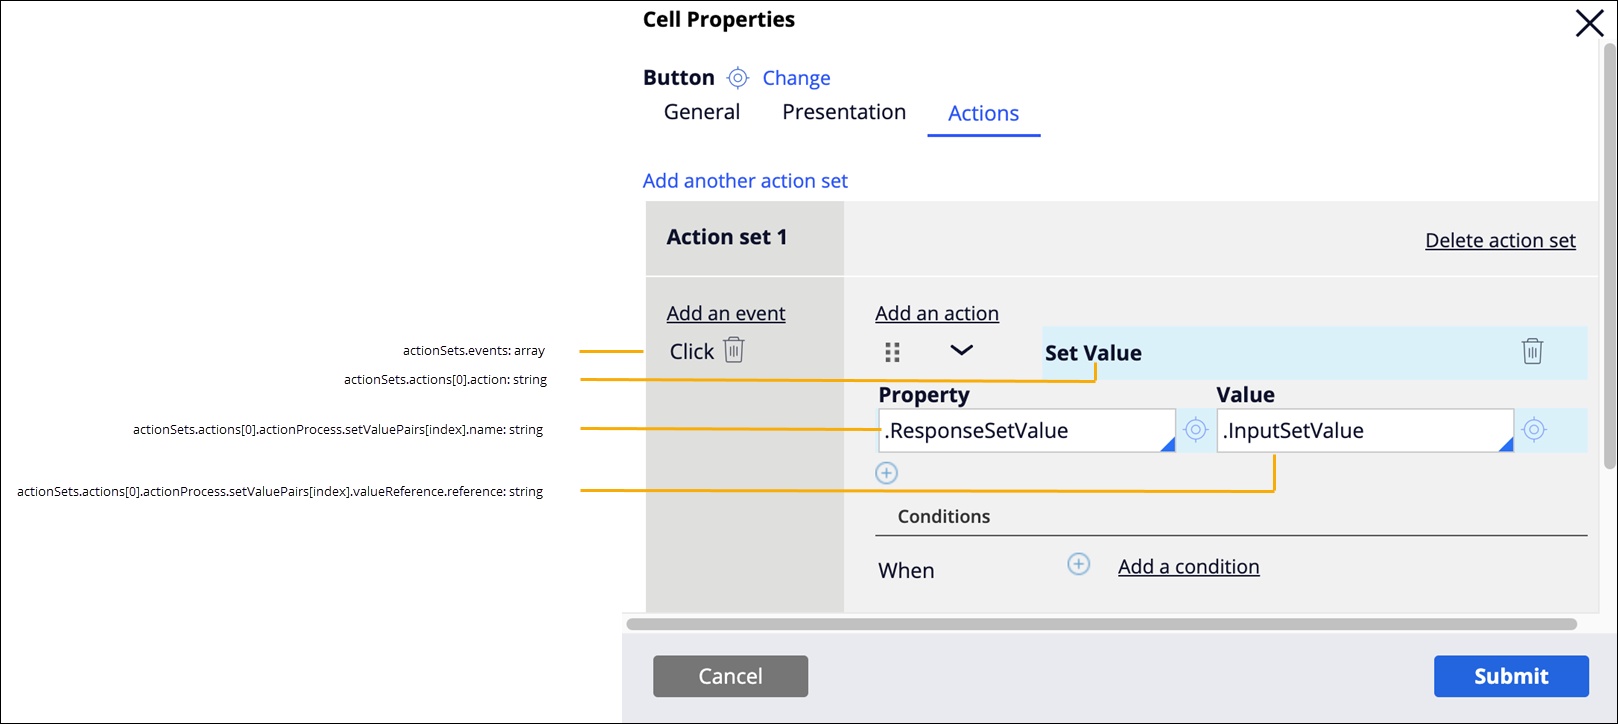
Task: Click Add another action set link
Action: click(745, 181)
